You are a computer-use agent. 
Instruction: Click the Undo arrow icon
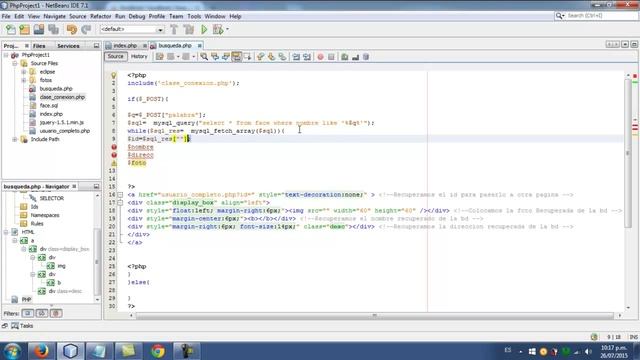pos(72,29)
